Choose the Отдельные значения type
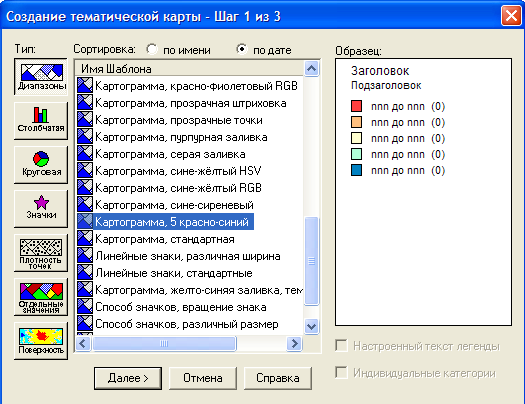Viewport: 525px width, 404px height. pyautogui.click(x=41, y=297)
